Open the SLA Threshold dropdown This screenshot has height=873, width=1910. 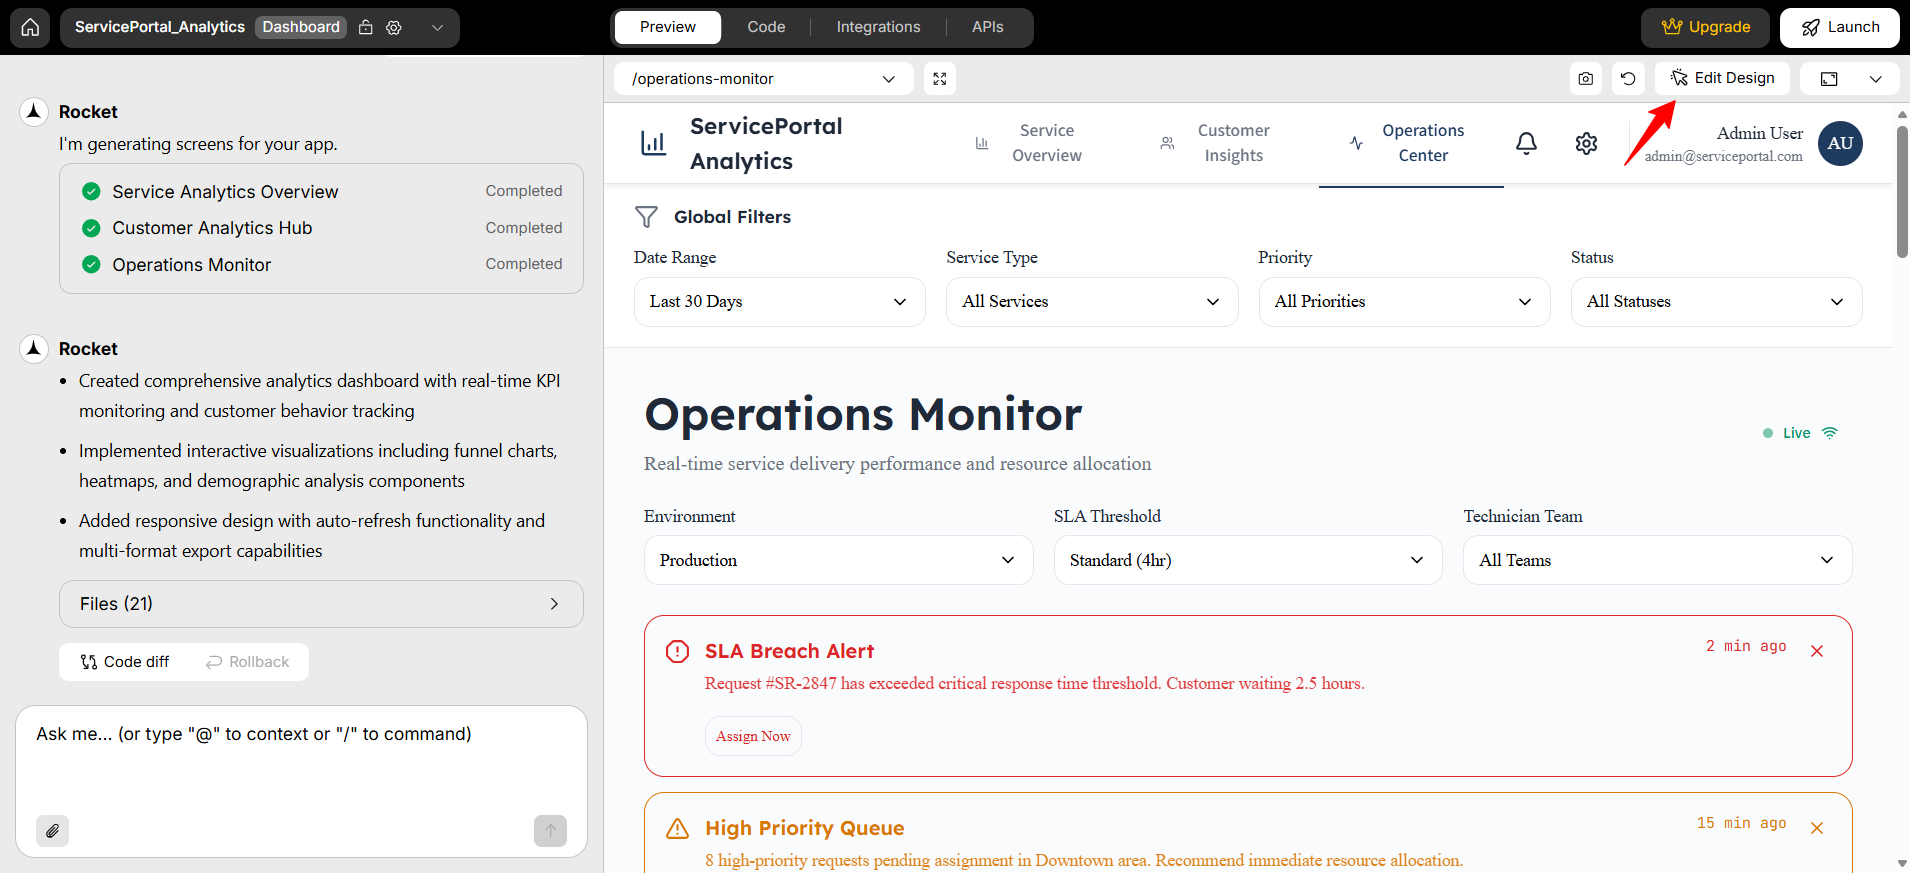pos(1248,560)
